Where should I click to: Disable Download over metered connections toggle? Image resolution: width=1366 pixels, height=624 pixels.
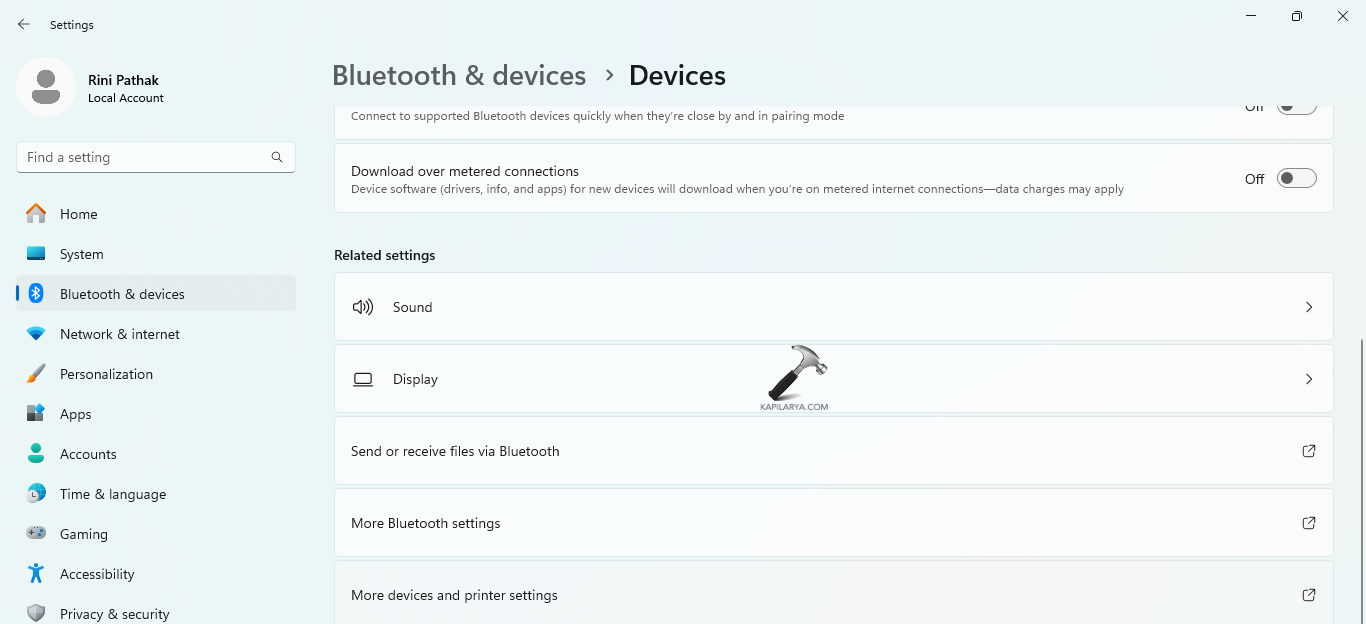[1296, 177]
